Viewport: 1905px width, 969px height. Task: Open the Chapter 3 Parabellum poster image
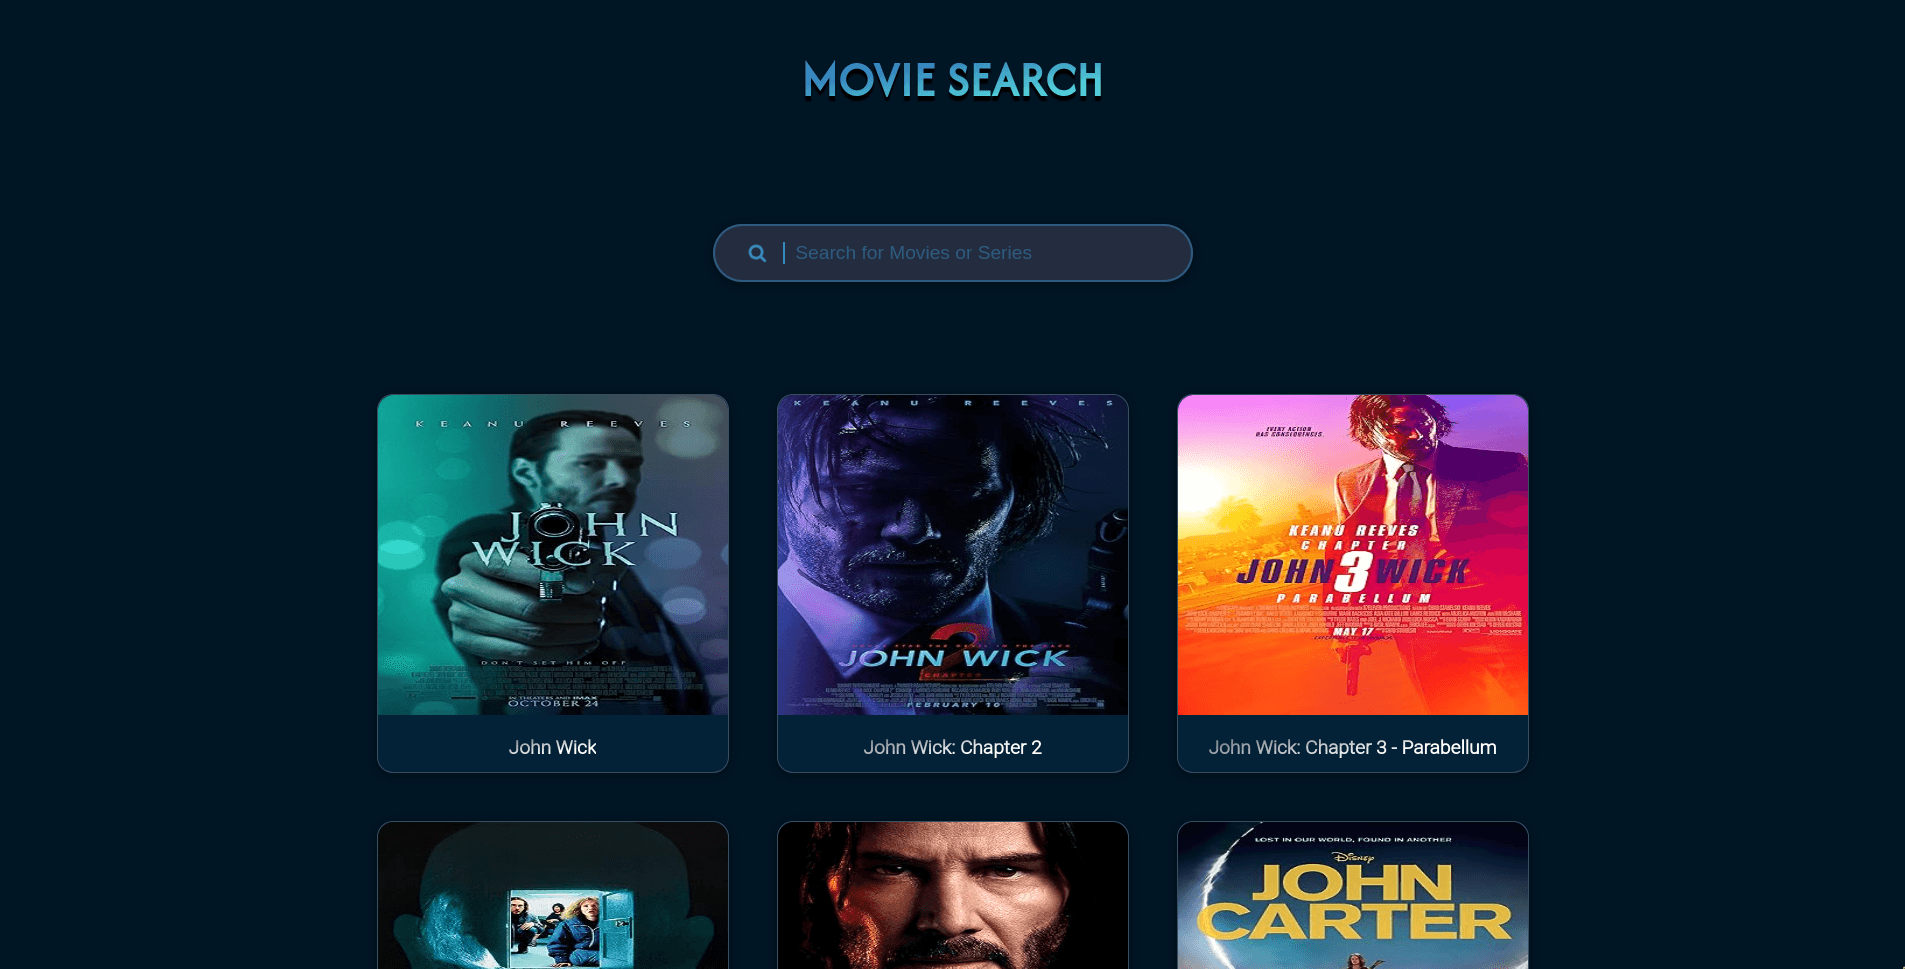tap(1353, 555)
